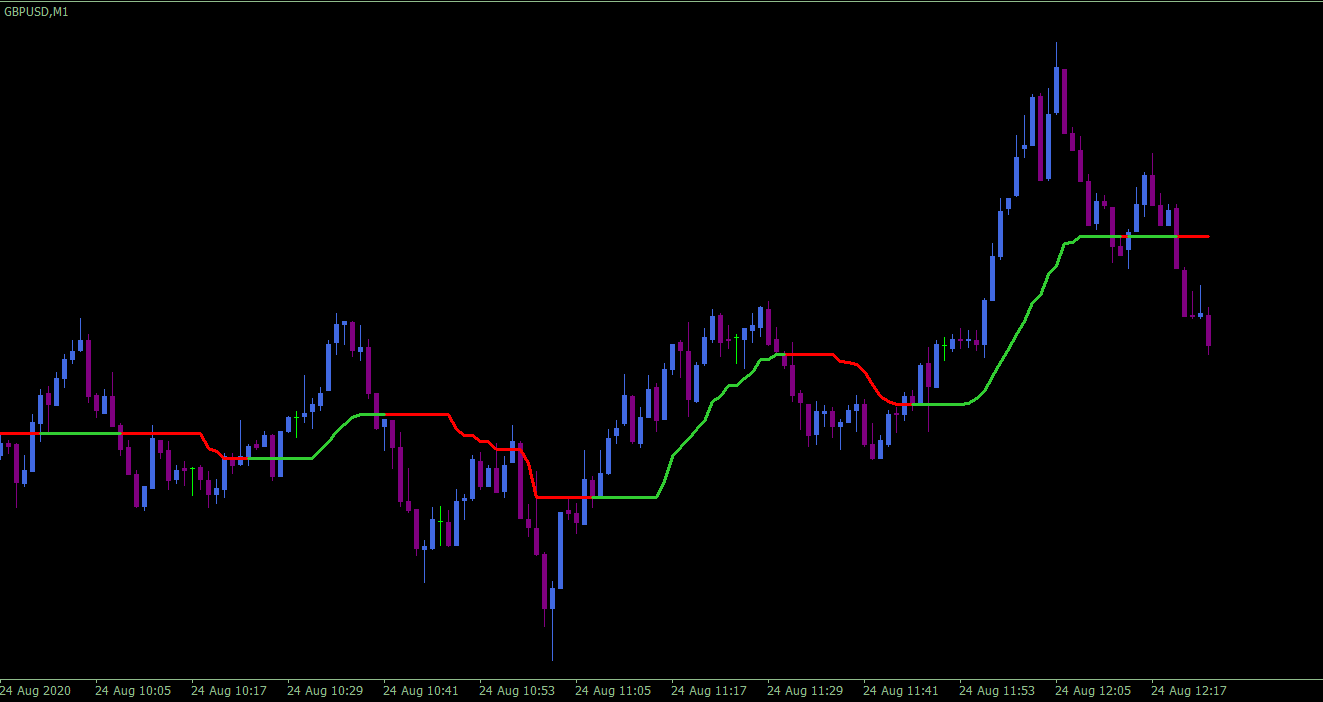Click the last purple candle on the chart
Image resolution: width=1323 pixels, height=702 pixels.
(x=1208, y=330)
